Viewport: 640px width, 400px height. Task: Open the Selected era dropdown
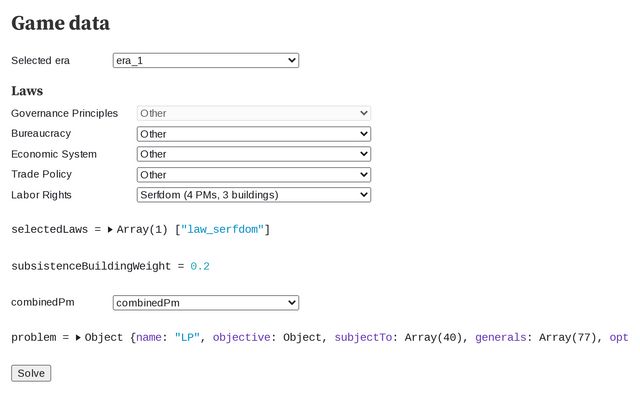tap(205, 61)
